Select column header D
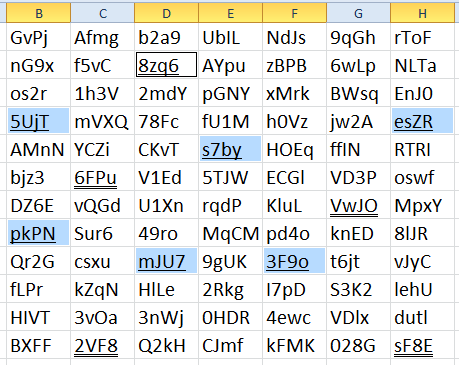459x365 pixels. tap(166, 13)
